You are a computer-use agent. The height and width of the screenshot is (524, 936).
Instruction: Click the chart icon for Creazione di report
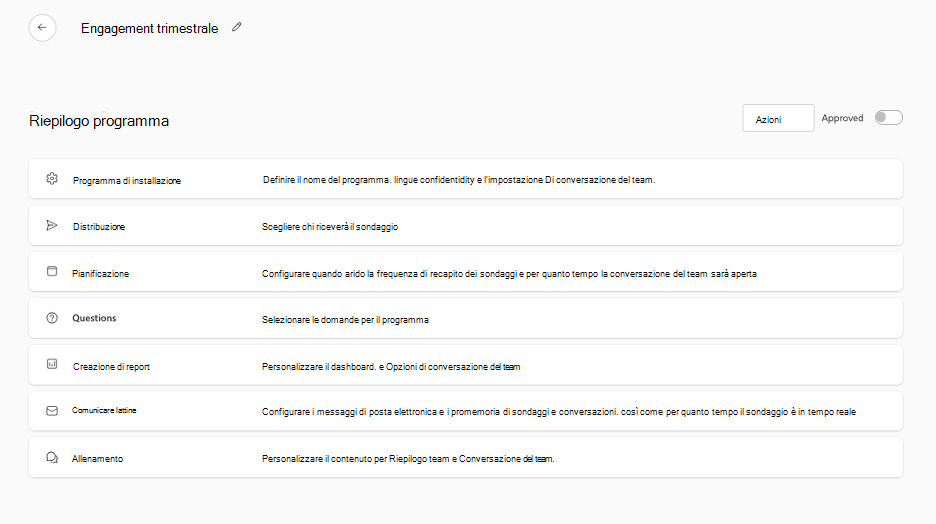pos(52,364)
